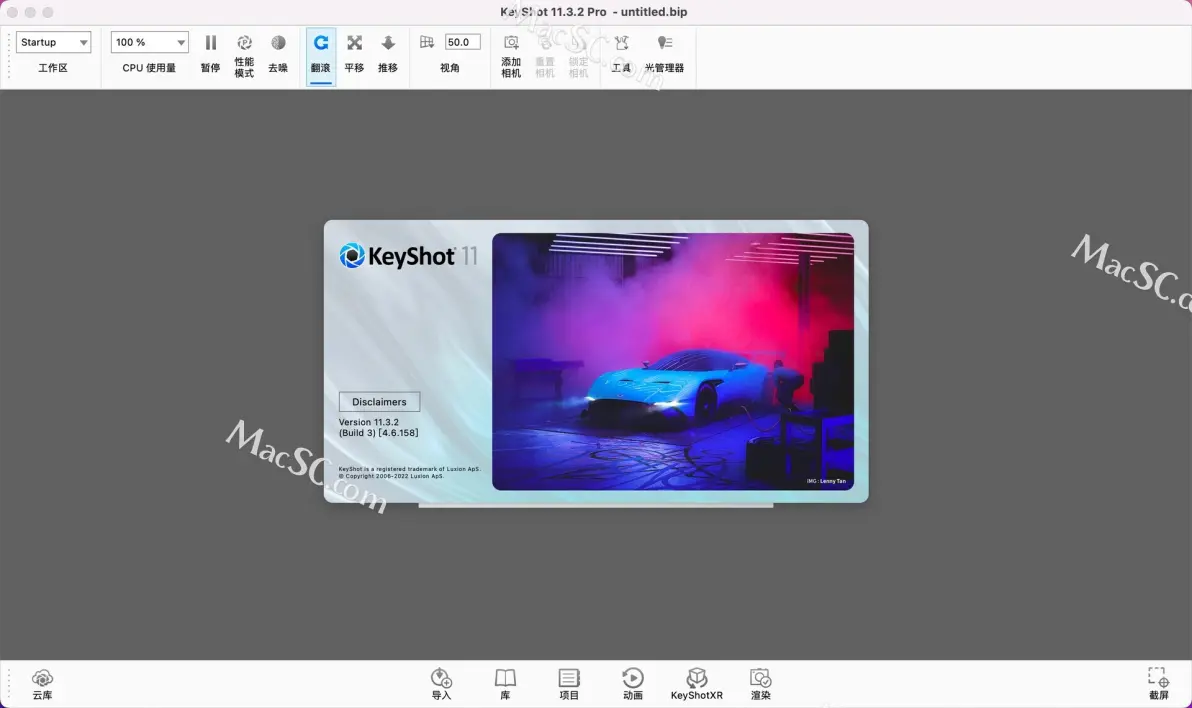The height and width of the screenshot is (708, 1192).
Task: Toggle lock camera (锁定相机)
Action: point(579,56)
